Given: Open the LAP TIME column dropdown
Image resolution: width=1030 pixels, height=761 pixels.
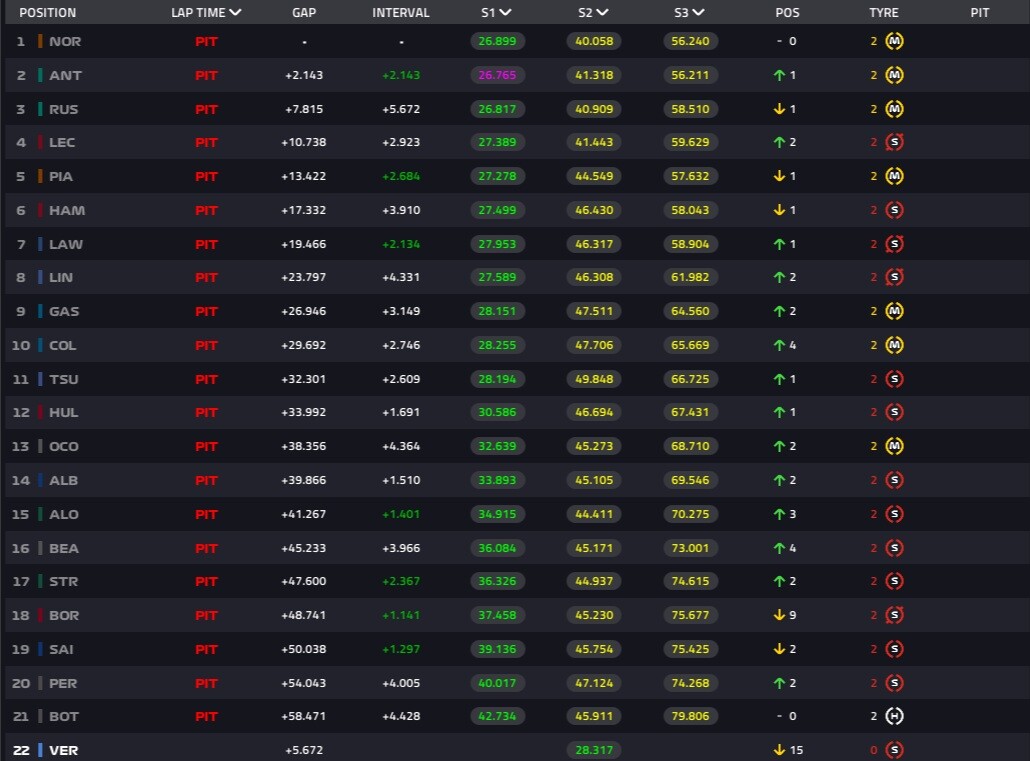Looking at the screenshot, I should click(x=235, y=12).
